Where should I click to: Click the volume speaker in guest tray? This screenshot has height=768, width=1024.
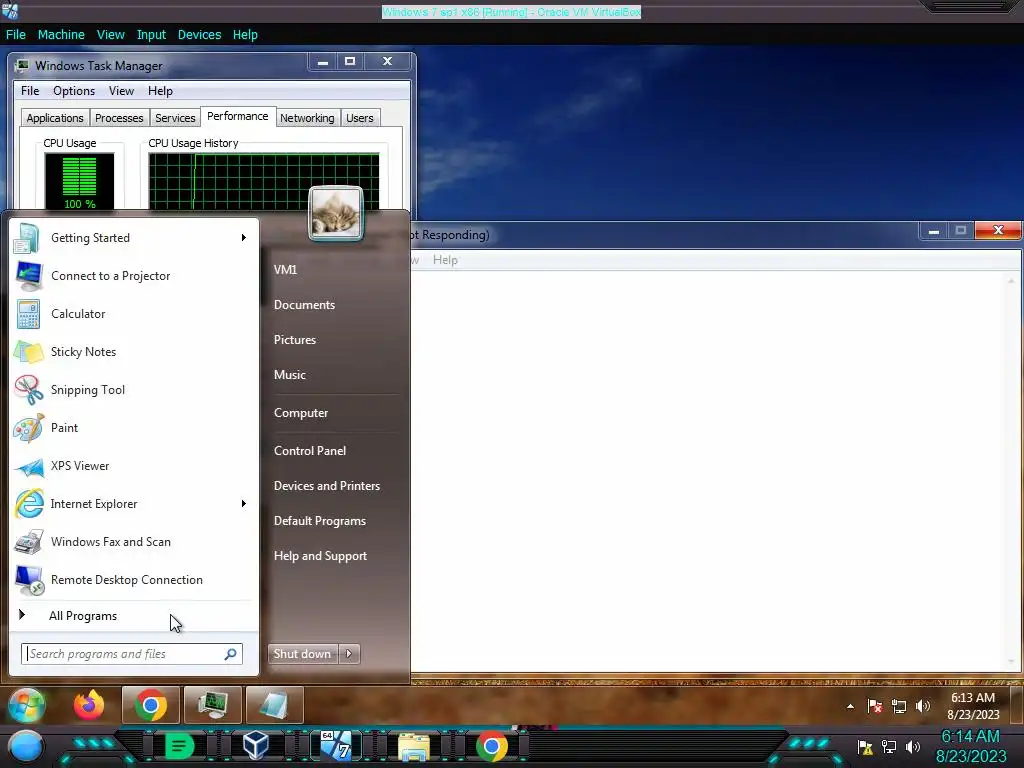pyautogui.click(x=923, y=706)
